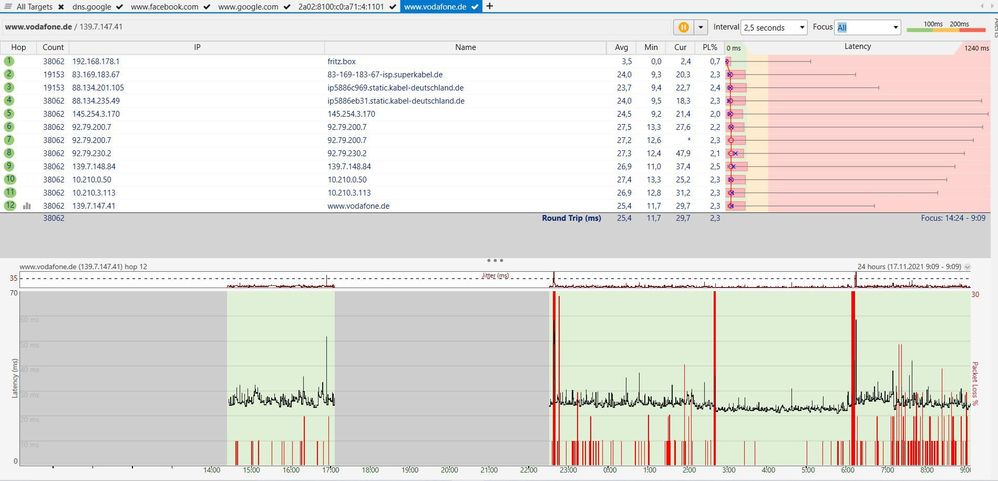The height and width of the screenshot is (481, 998).
Task: Select the www.vodafone.de name in hop 12
Action: pyautogui.click(x=358, y=206)
